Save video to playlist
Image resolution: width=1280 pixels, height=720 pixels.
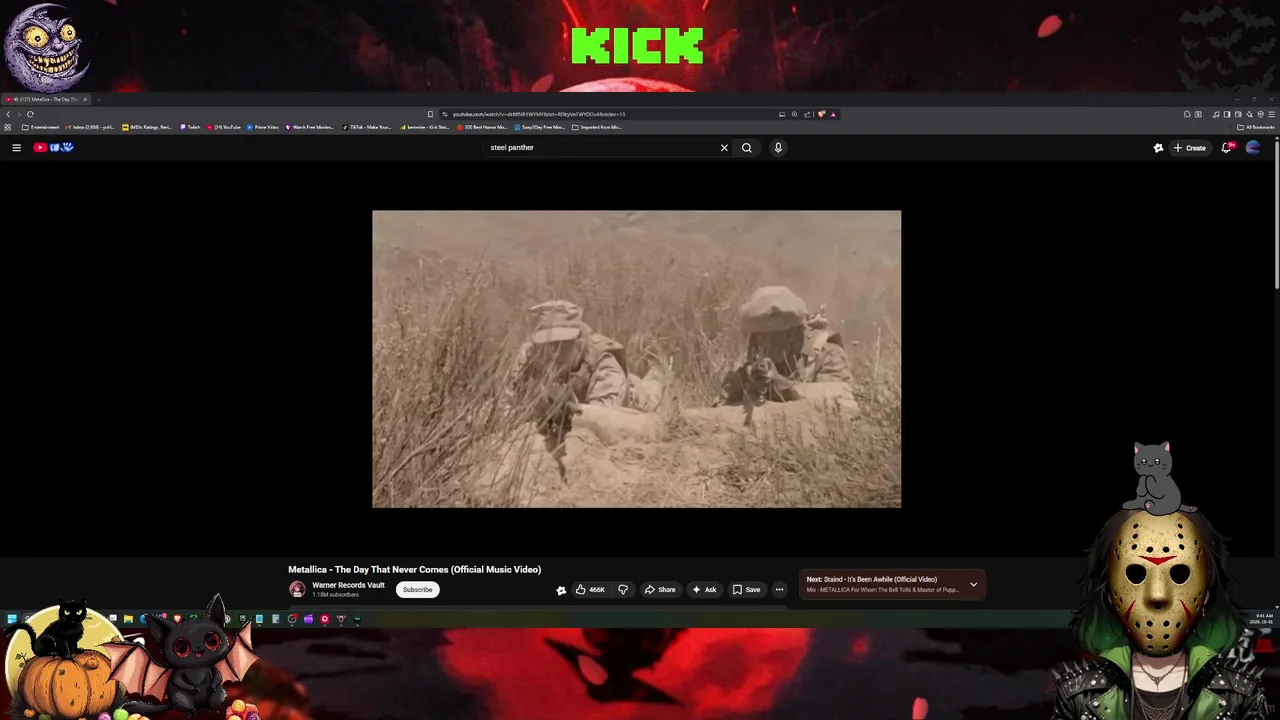click(746, 589)
